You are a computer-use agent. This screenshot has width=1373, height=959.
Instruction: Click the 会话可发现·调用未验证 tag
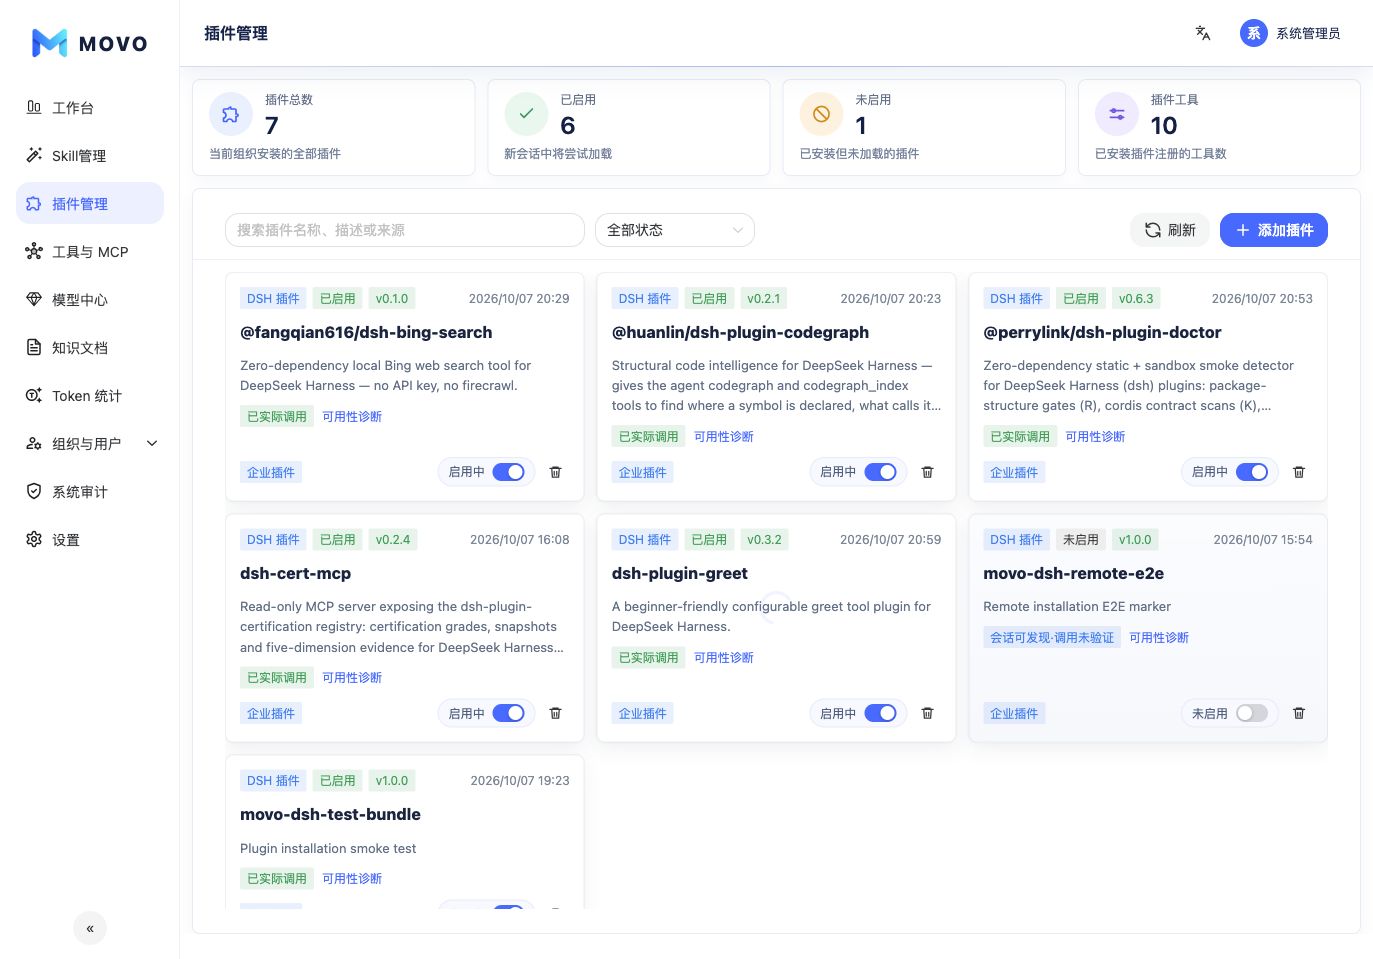coord(1052,638)
